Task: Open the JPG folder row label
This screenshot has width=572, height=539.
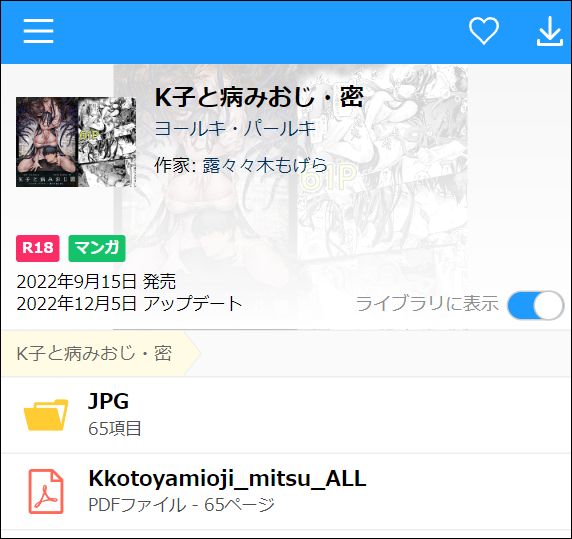Action: tap(108, 401)
